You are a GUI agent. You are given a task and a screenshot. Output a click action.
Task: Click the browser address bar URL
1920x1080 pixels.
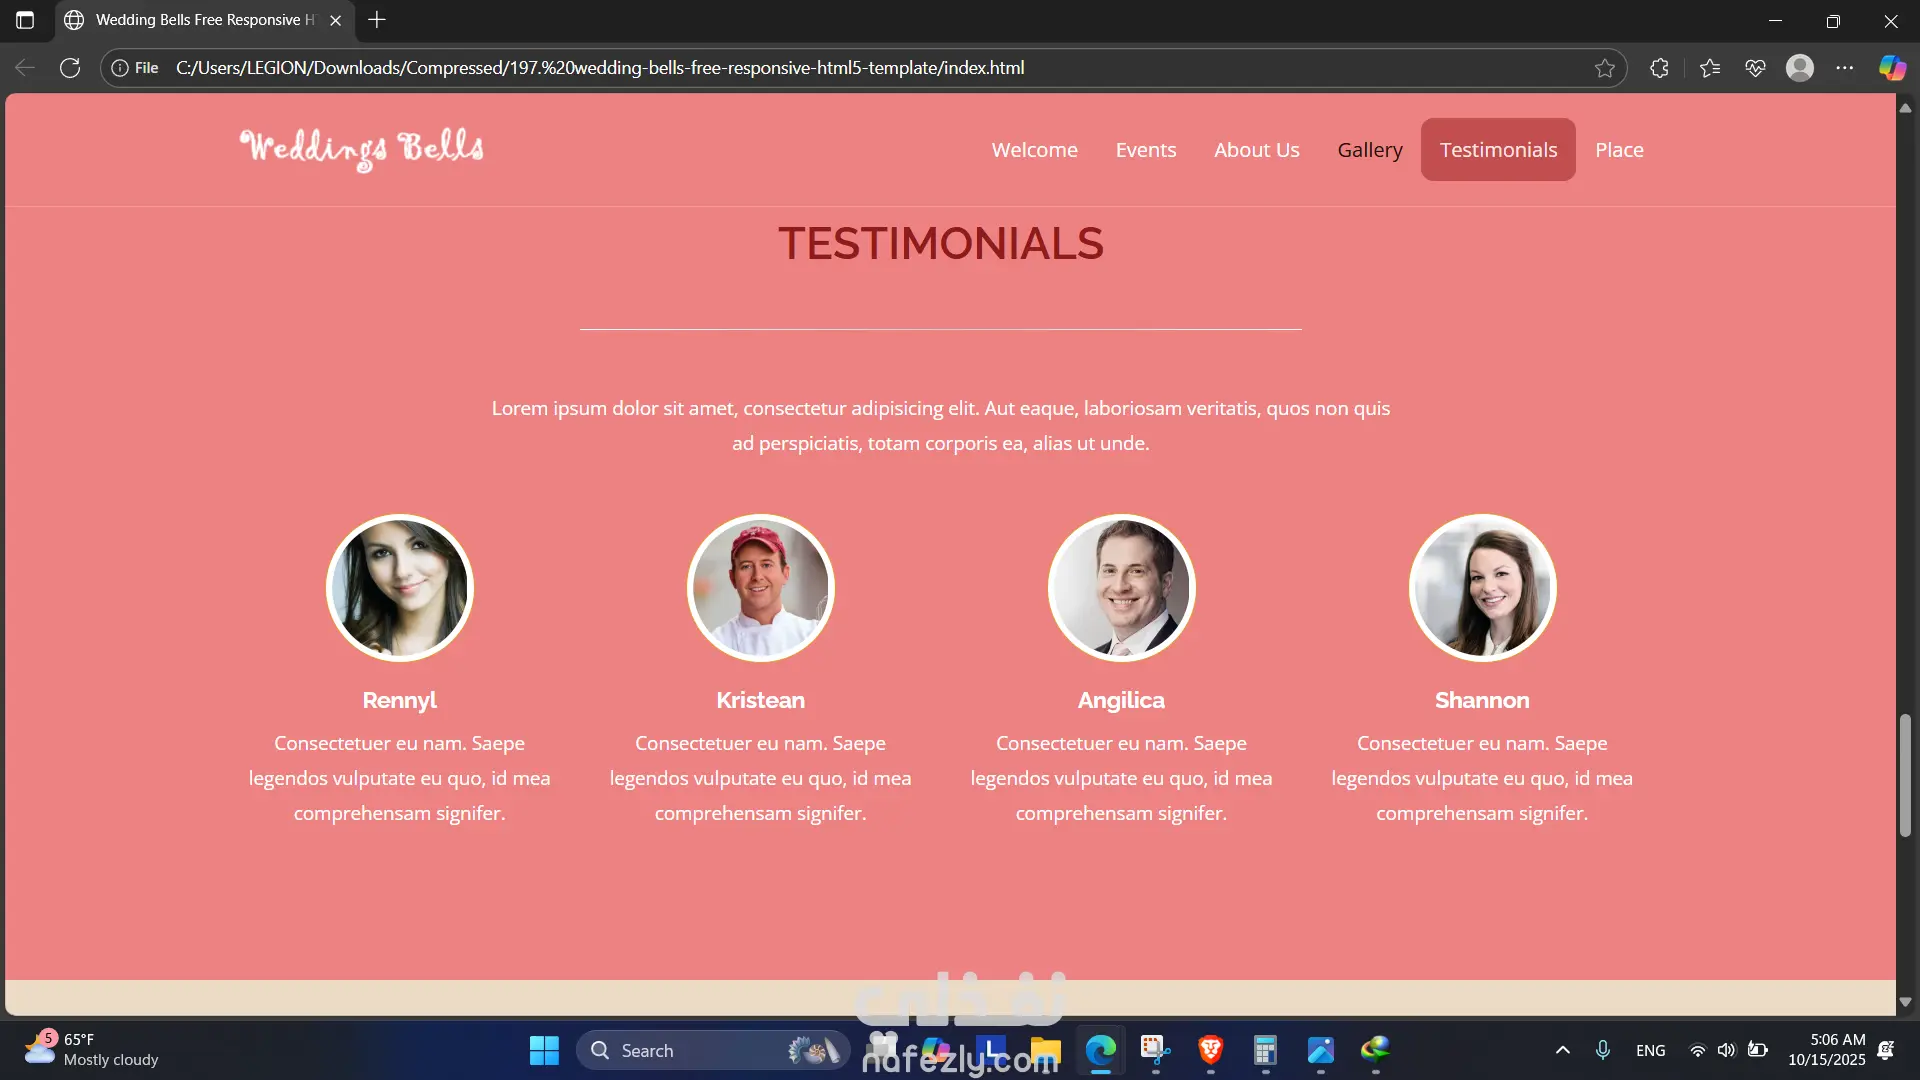600,68
